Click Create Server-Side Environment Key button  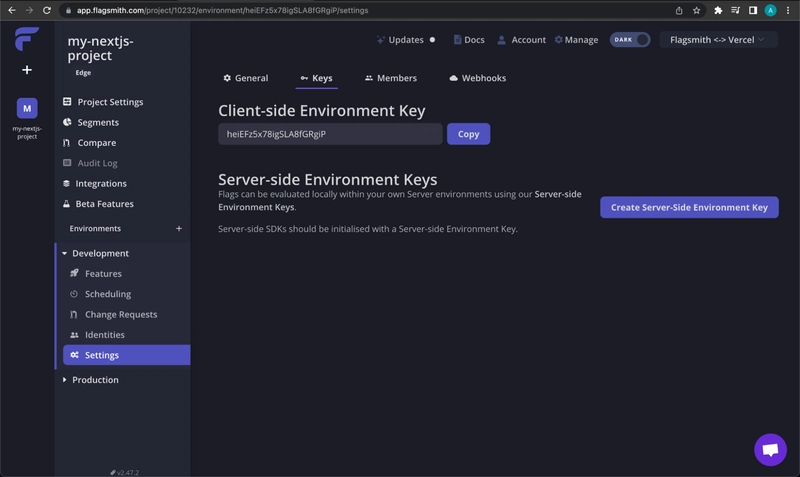click(x=689, y=207)
